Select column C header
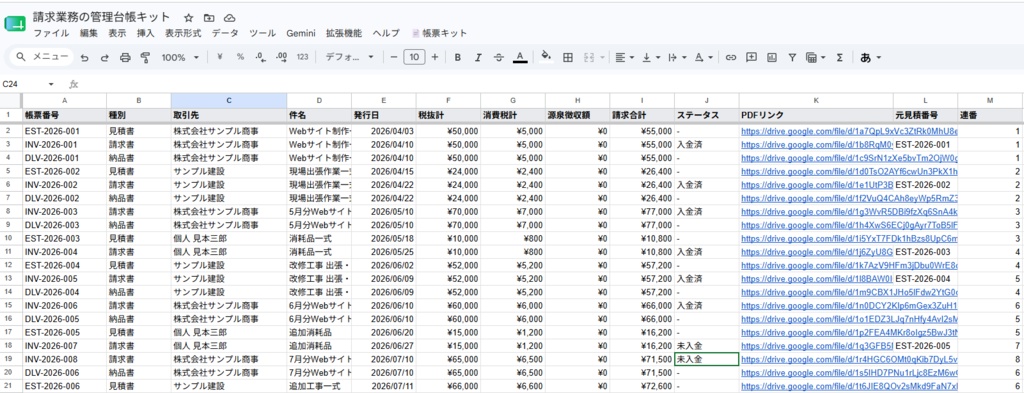This screenshot has width=1024, height=393. 229,101
